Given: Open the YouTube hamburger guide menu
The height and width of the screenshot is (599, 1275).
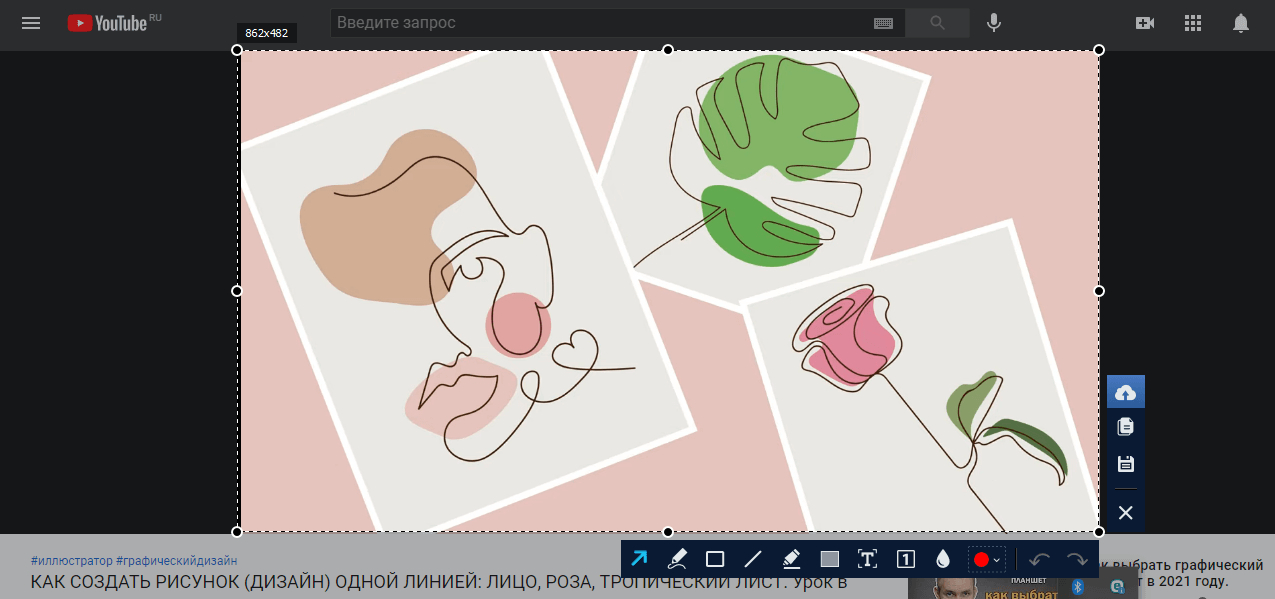Looking at the screenshot, I should 31,23.
